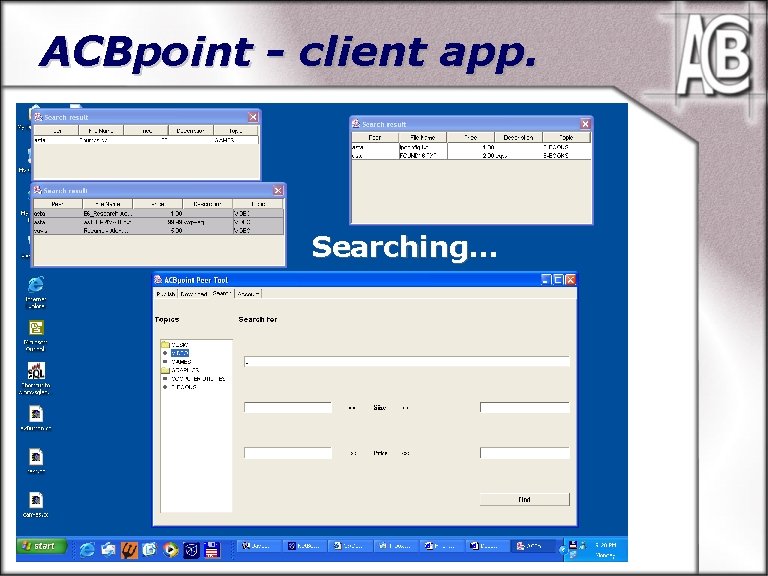Switch to the Publish tab in Peer Tool
768x576 pixels.
tap(166, 294)
